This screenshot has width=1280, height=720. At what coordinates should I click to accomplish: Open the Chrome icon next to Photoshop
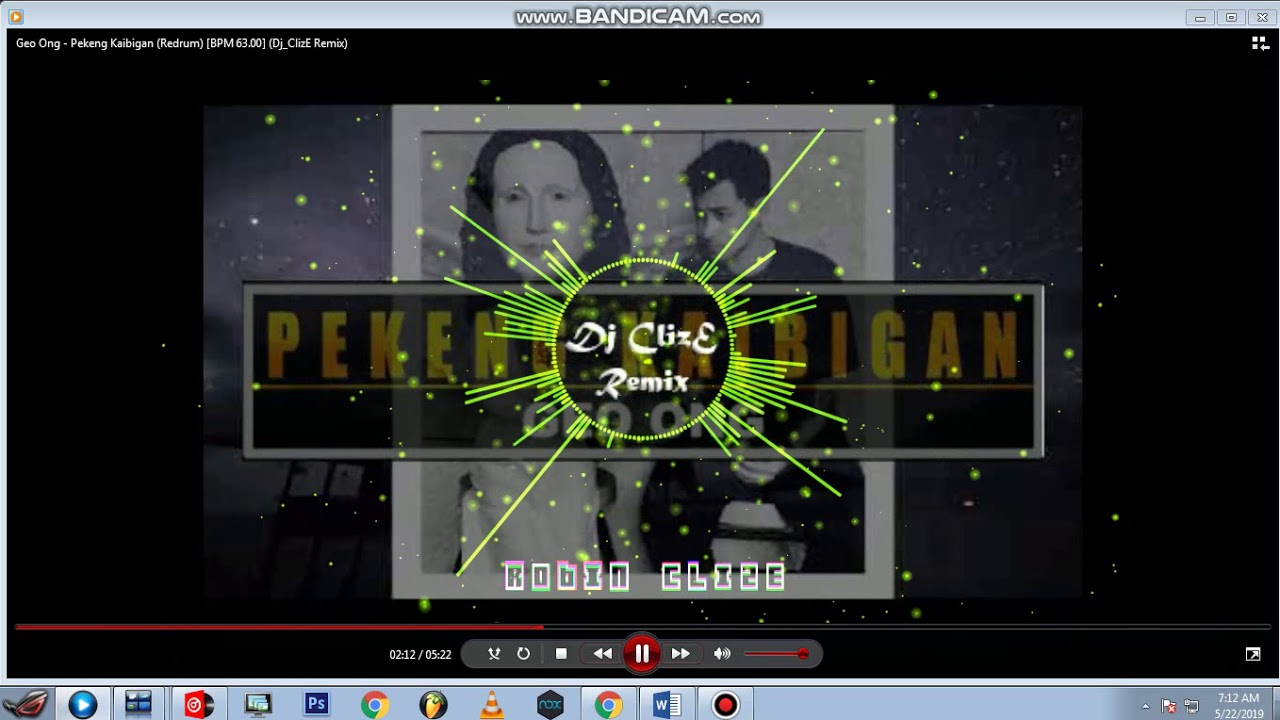(375, 705)
